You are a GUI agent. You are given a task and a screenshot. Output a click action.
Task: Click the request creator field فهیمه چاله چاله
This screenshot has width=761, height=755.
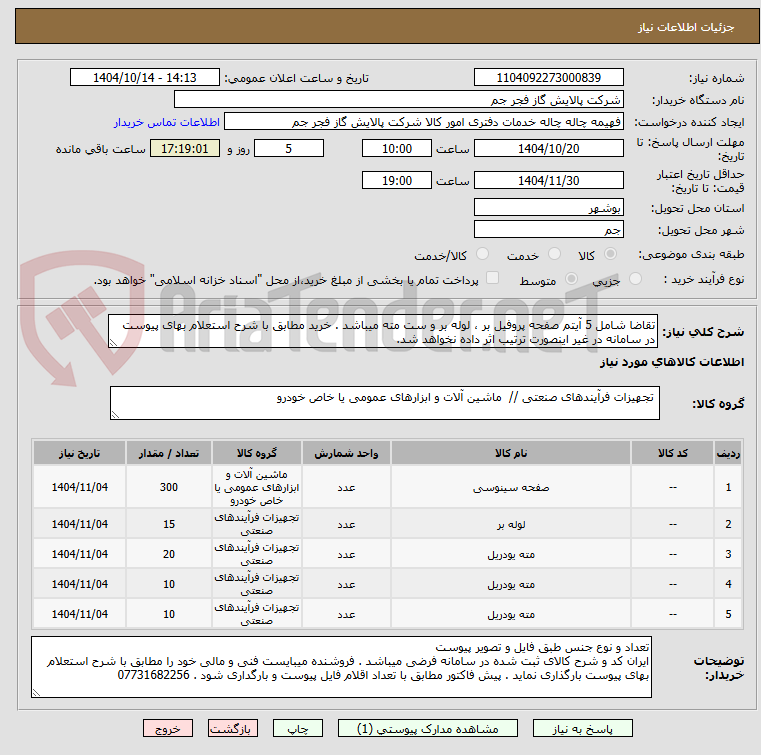423,122
